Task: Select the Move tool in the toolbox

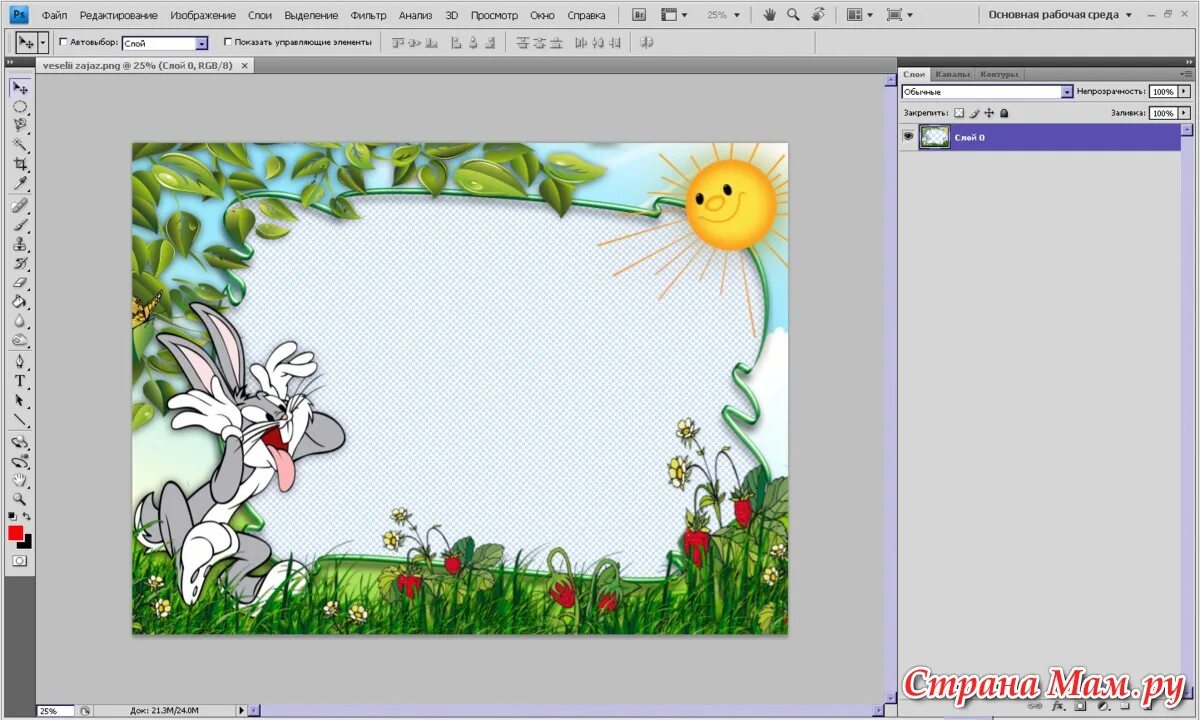Action: 20,88
